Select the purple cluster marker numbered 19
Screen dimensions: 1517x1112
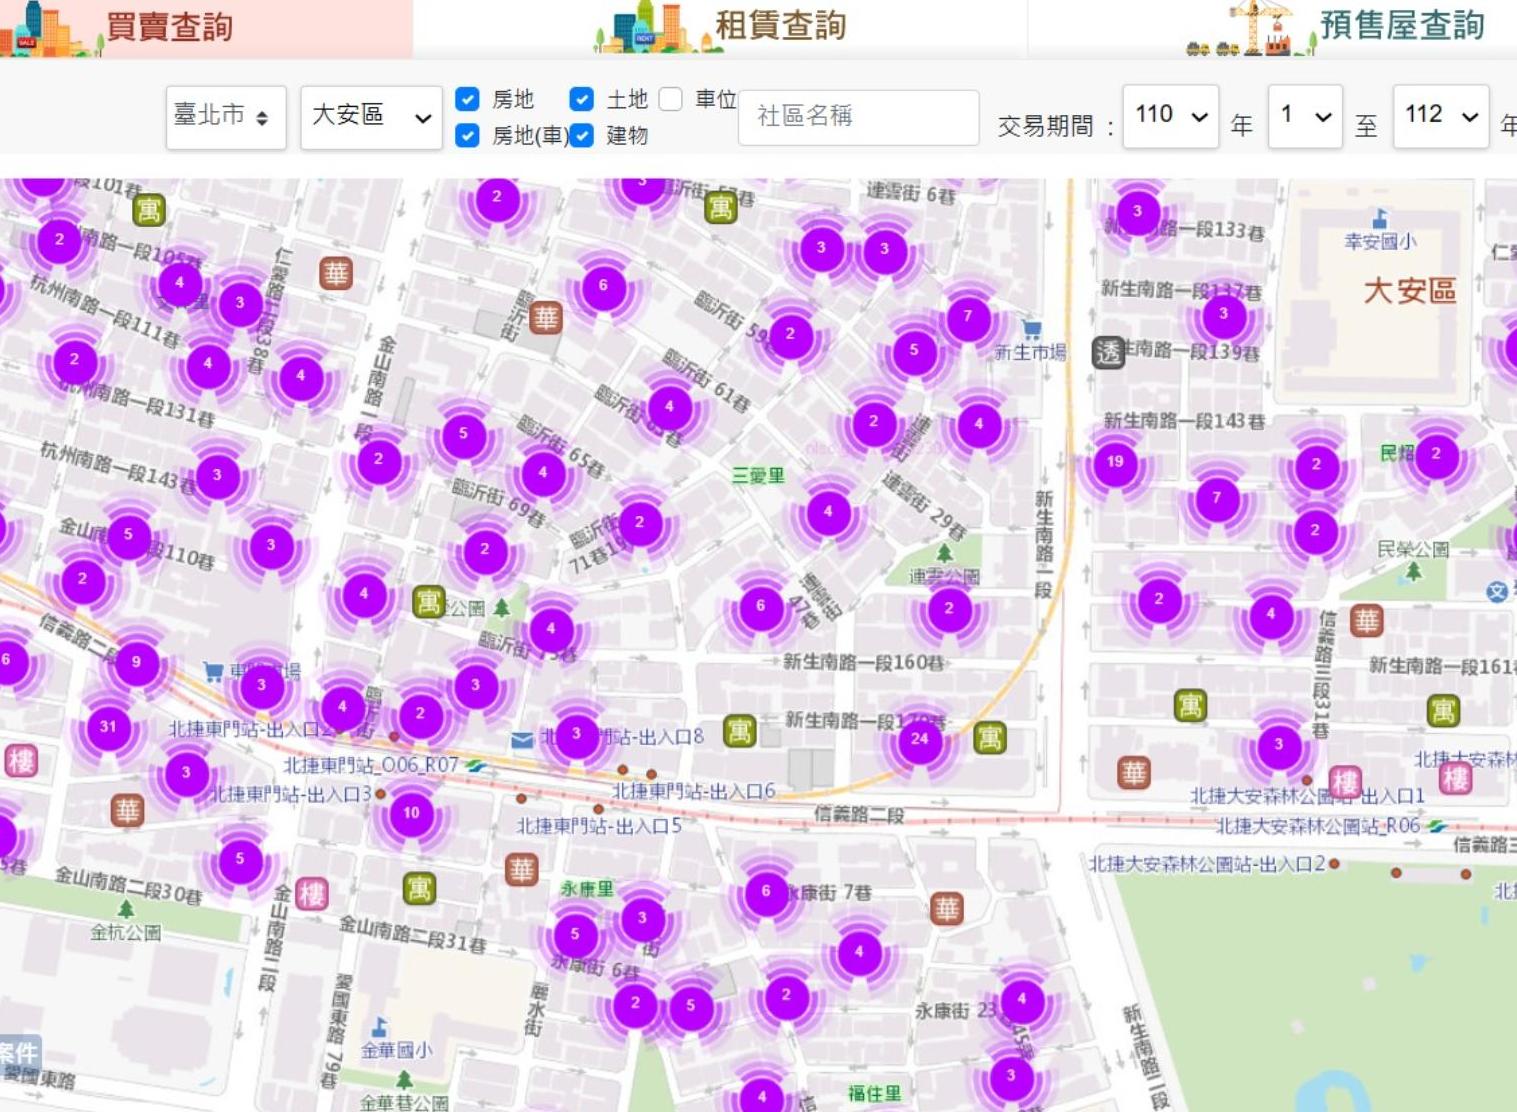(x=1115, y=462)
